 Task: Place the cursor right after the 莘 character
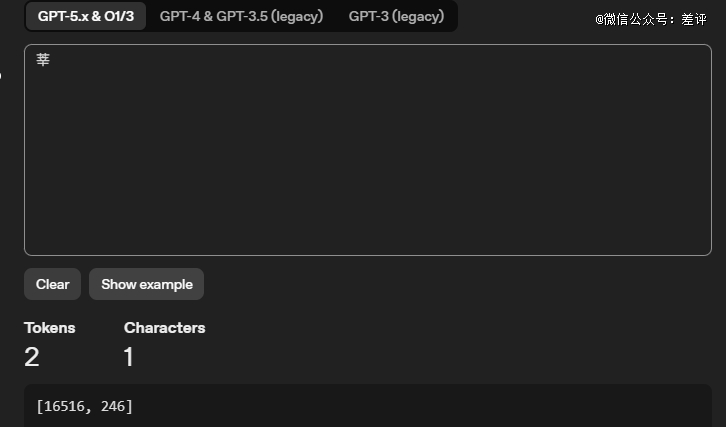coord(51,60)
